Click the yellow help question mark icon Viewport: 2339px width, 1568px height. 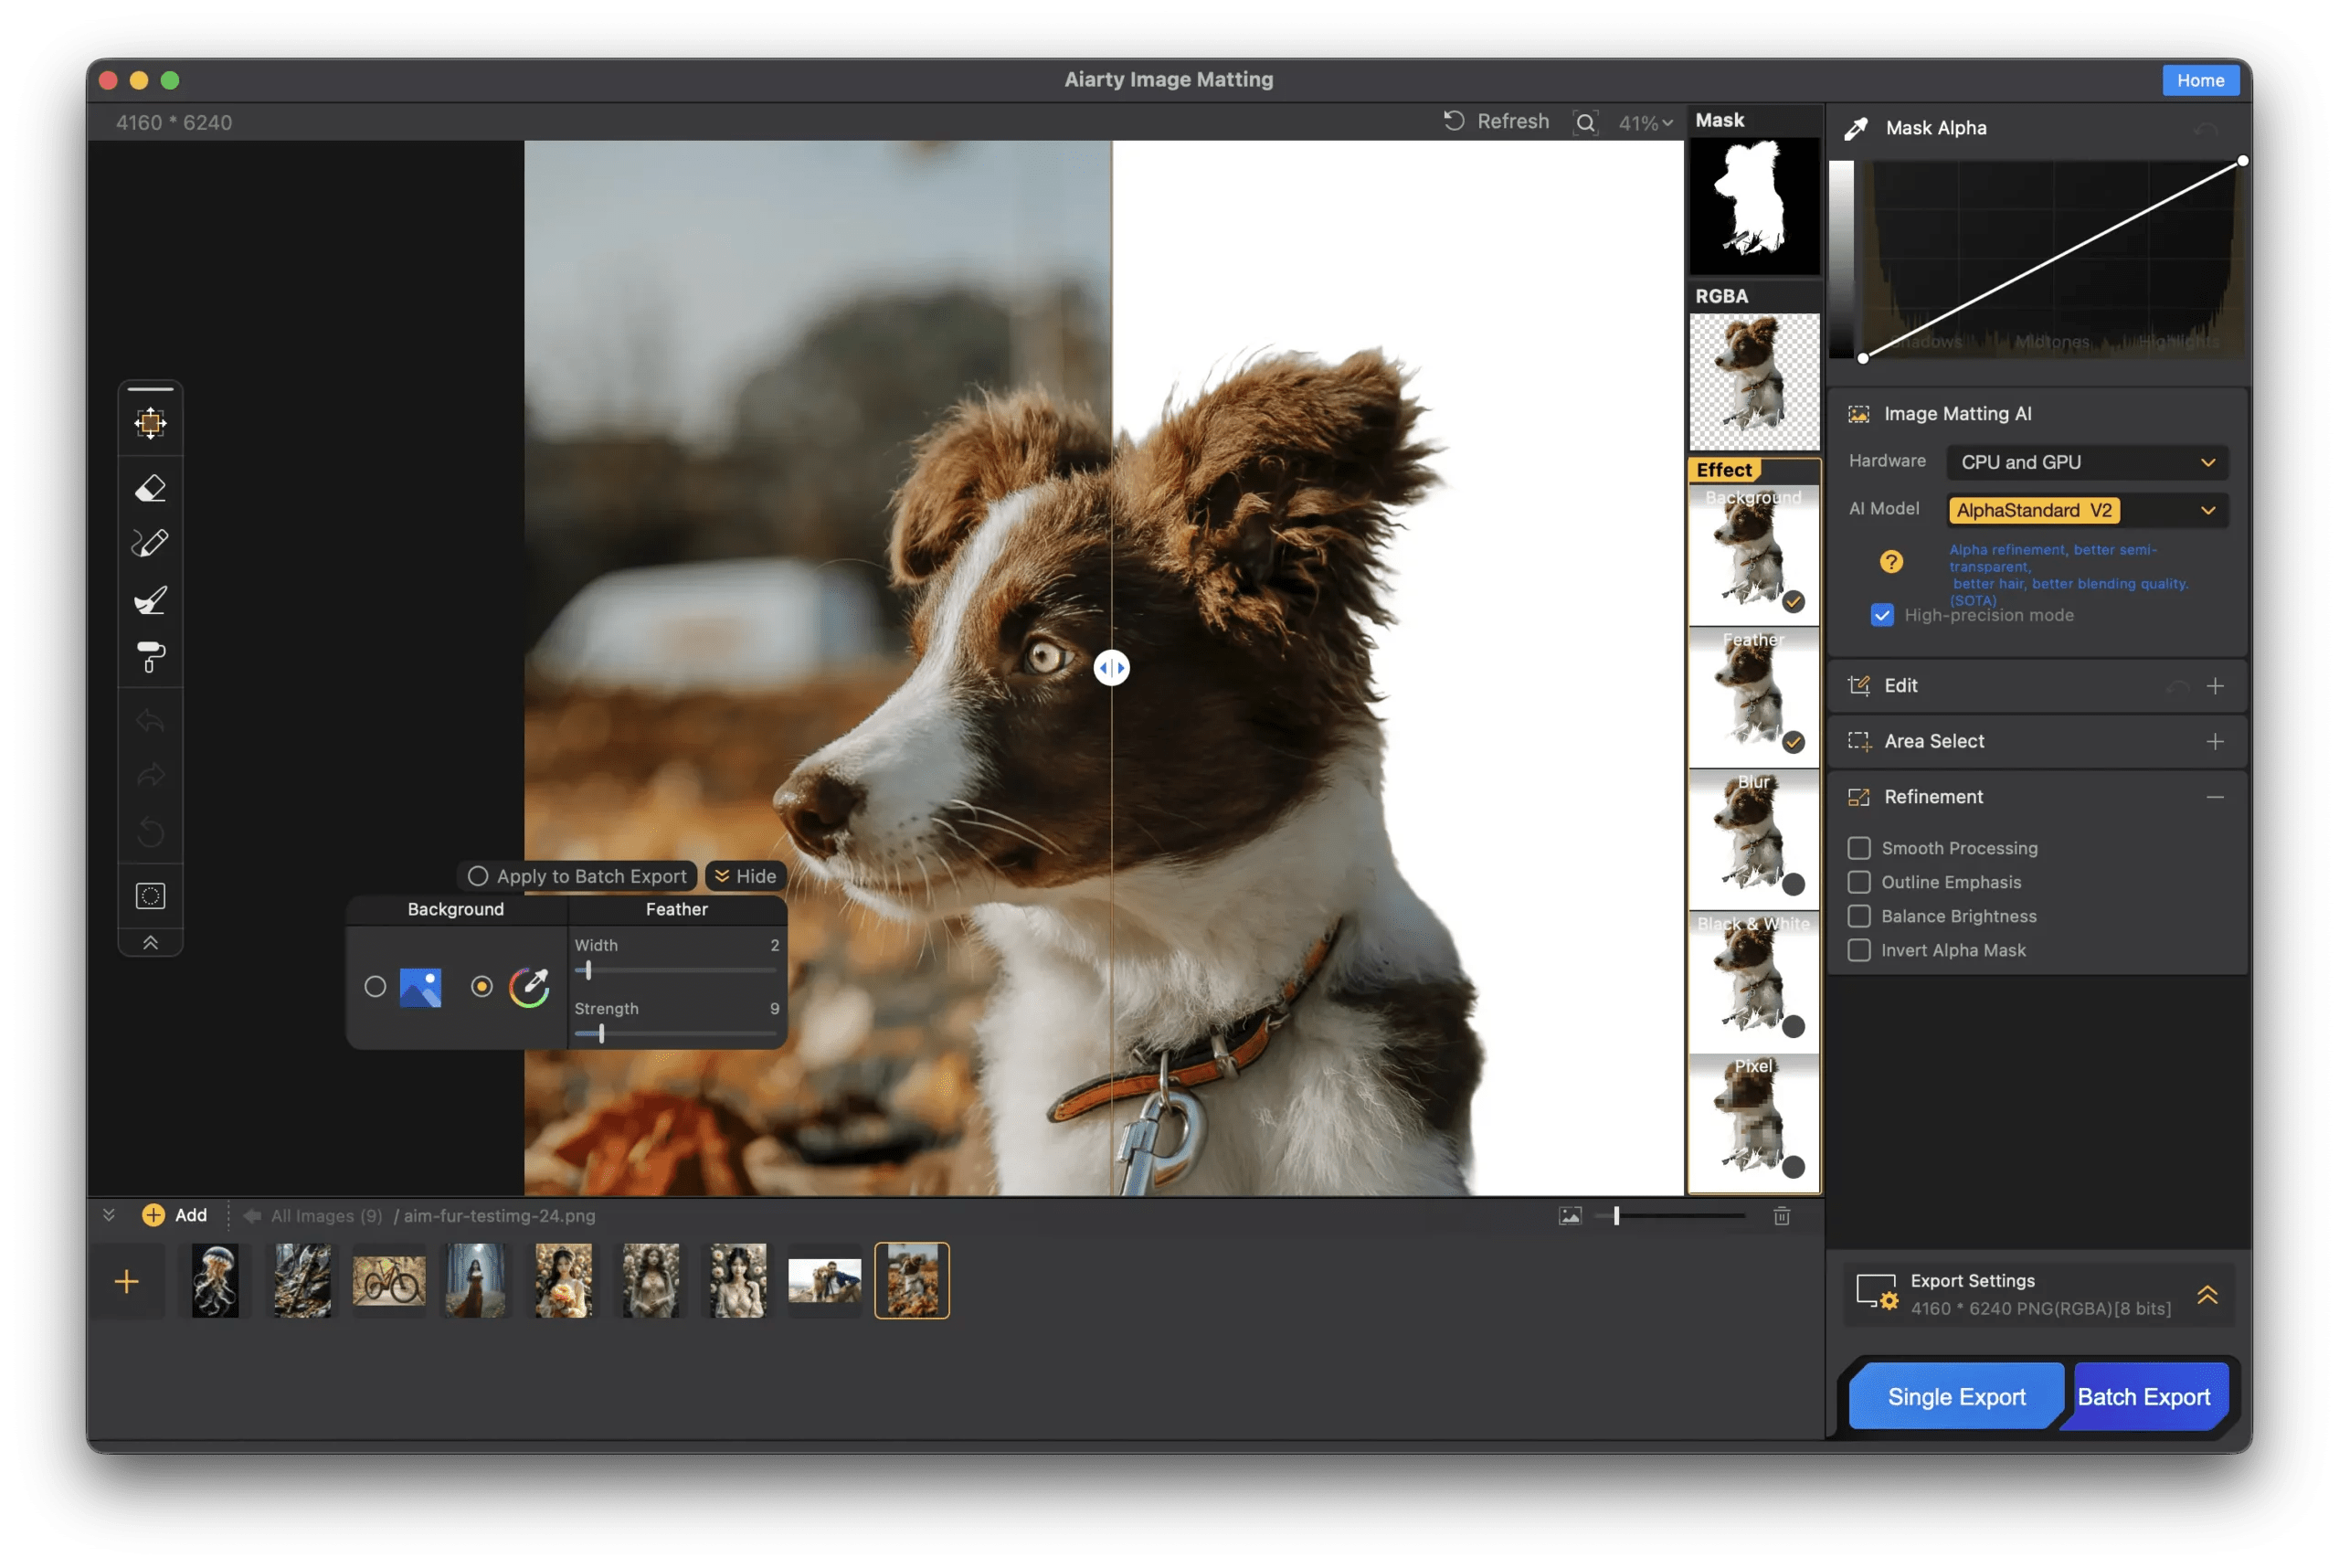1890,562
